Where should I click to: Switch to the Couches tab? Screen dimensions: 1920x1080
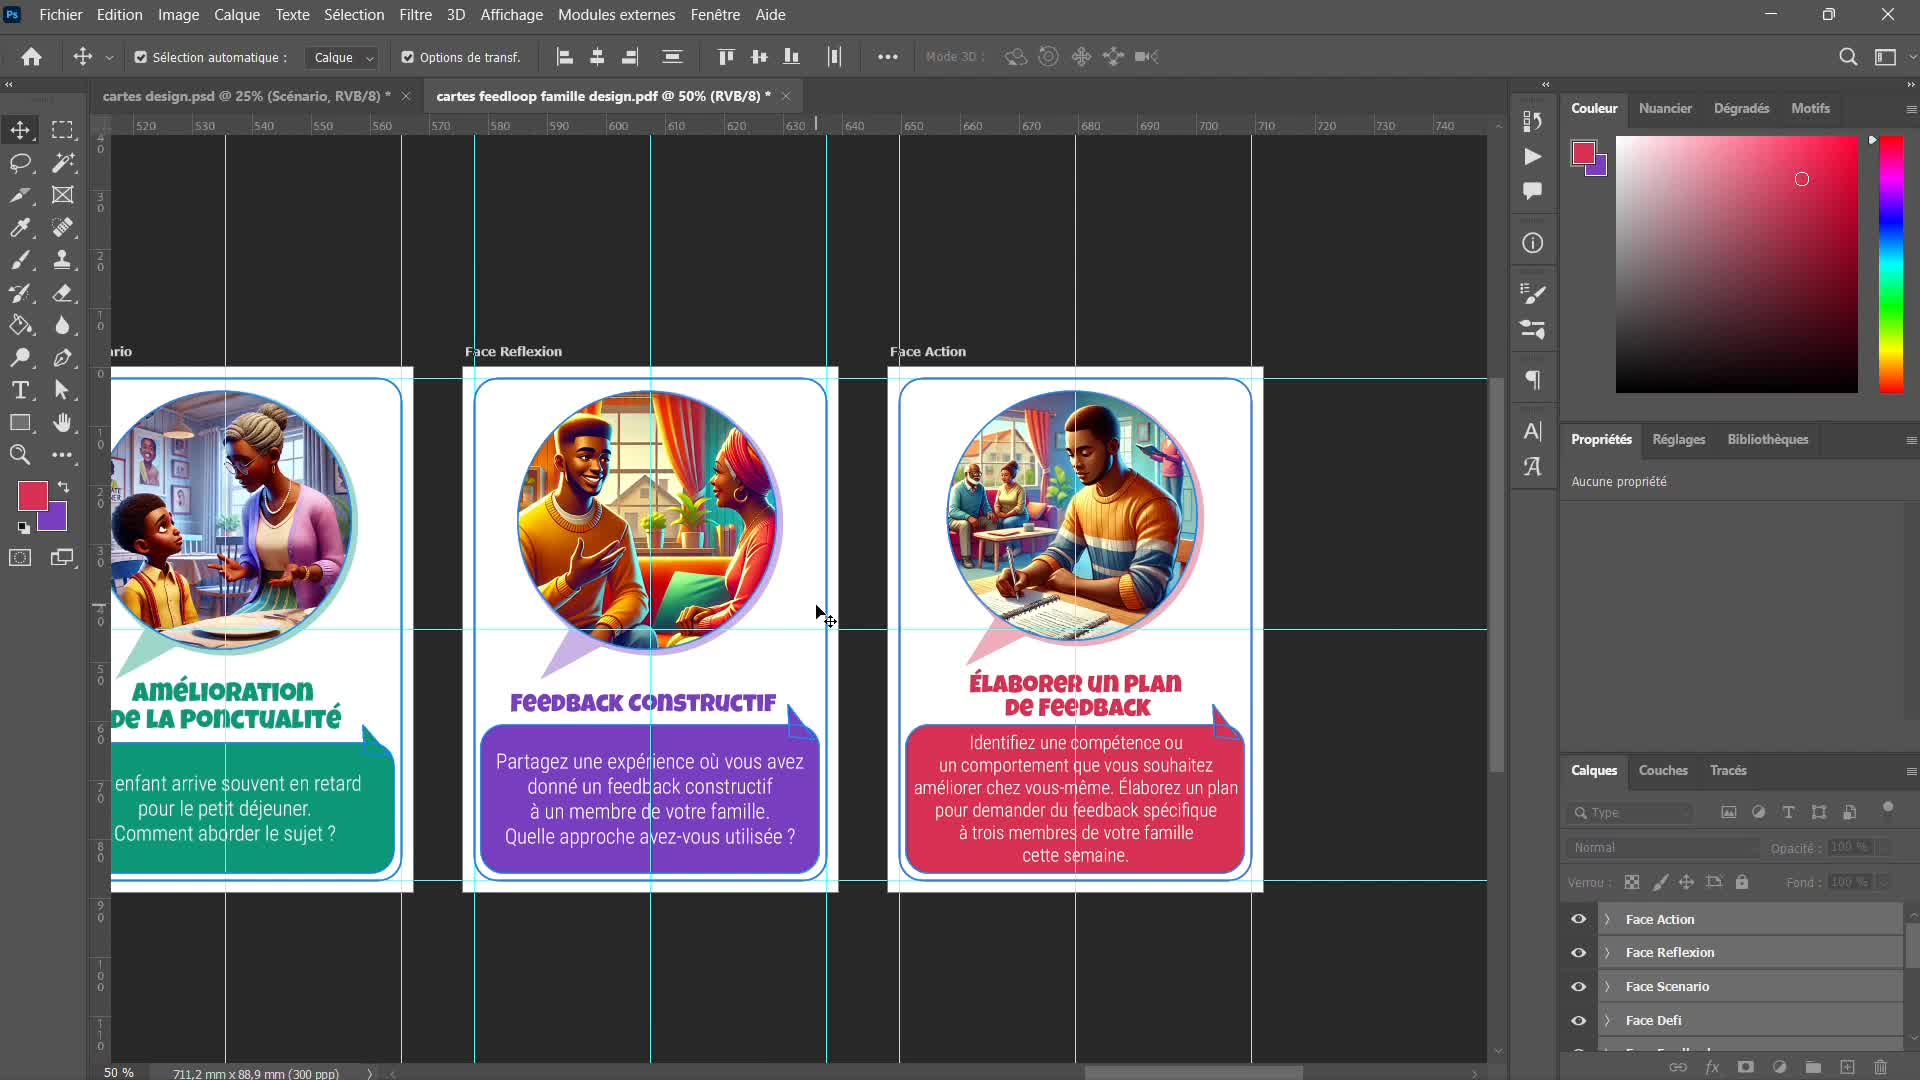pyautogui.click(x=1663, y=770)
